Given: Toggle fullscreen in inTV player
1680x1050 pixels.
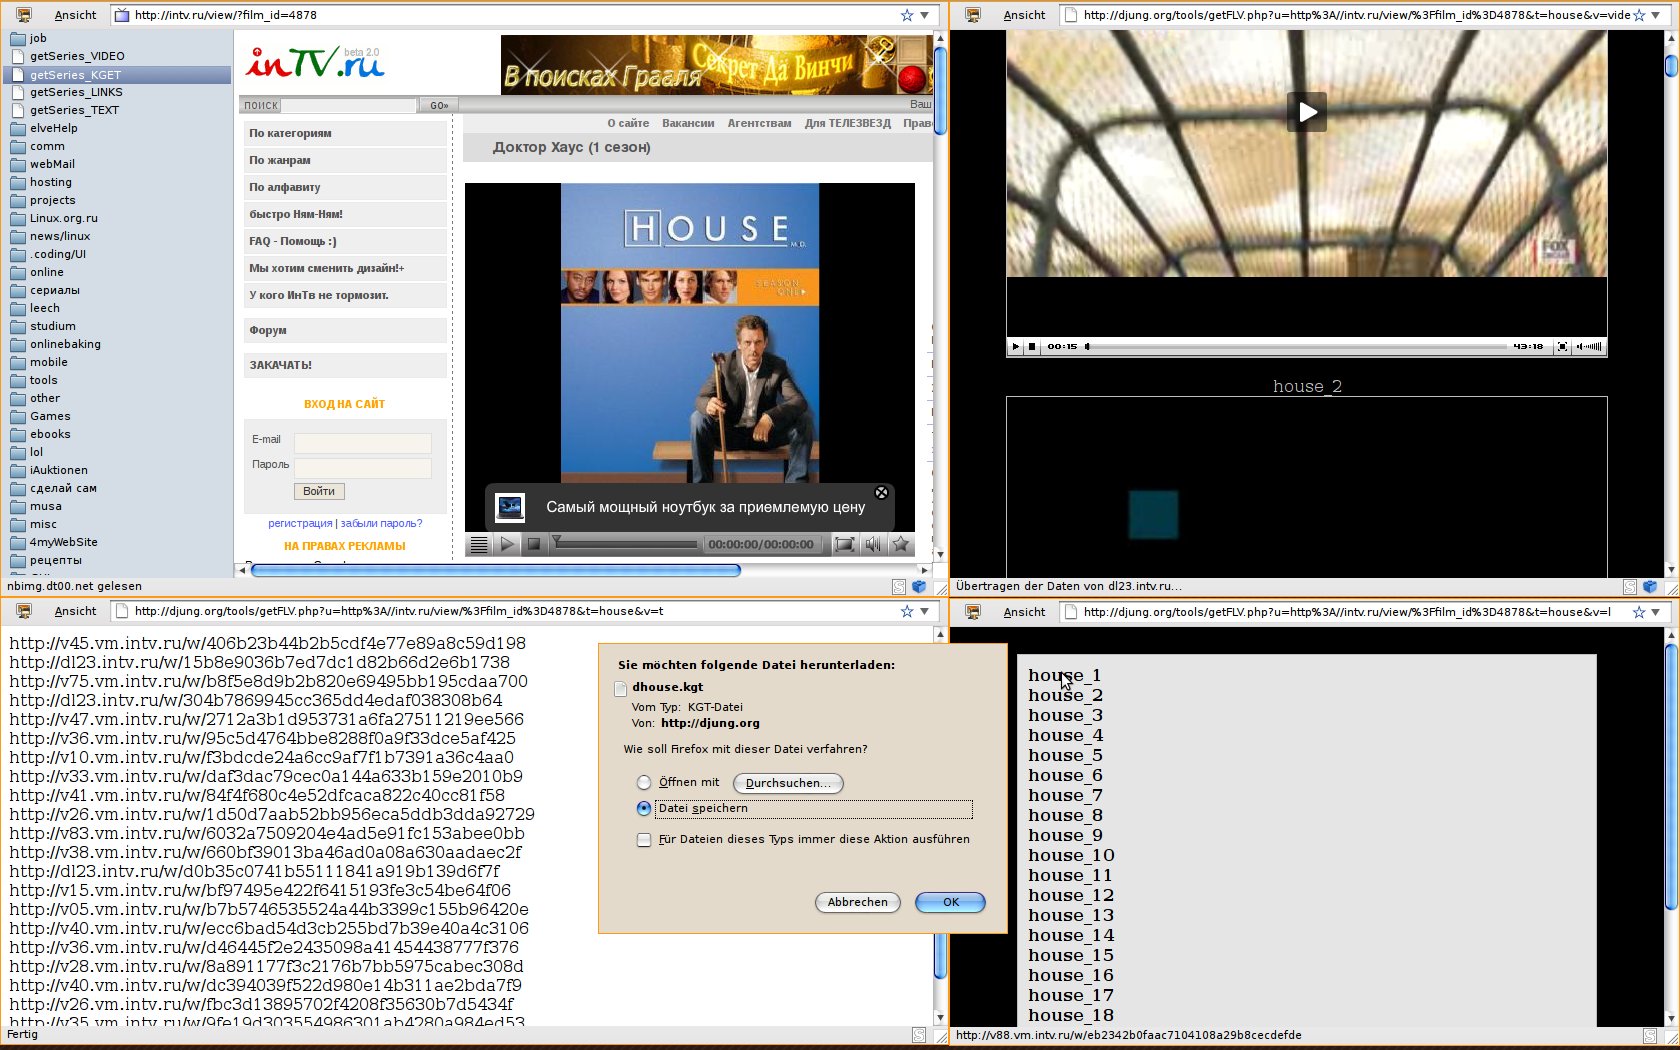Looking at the screenshot, I should pos(844,544).
